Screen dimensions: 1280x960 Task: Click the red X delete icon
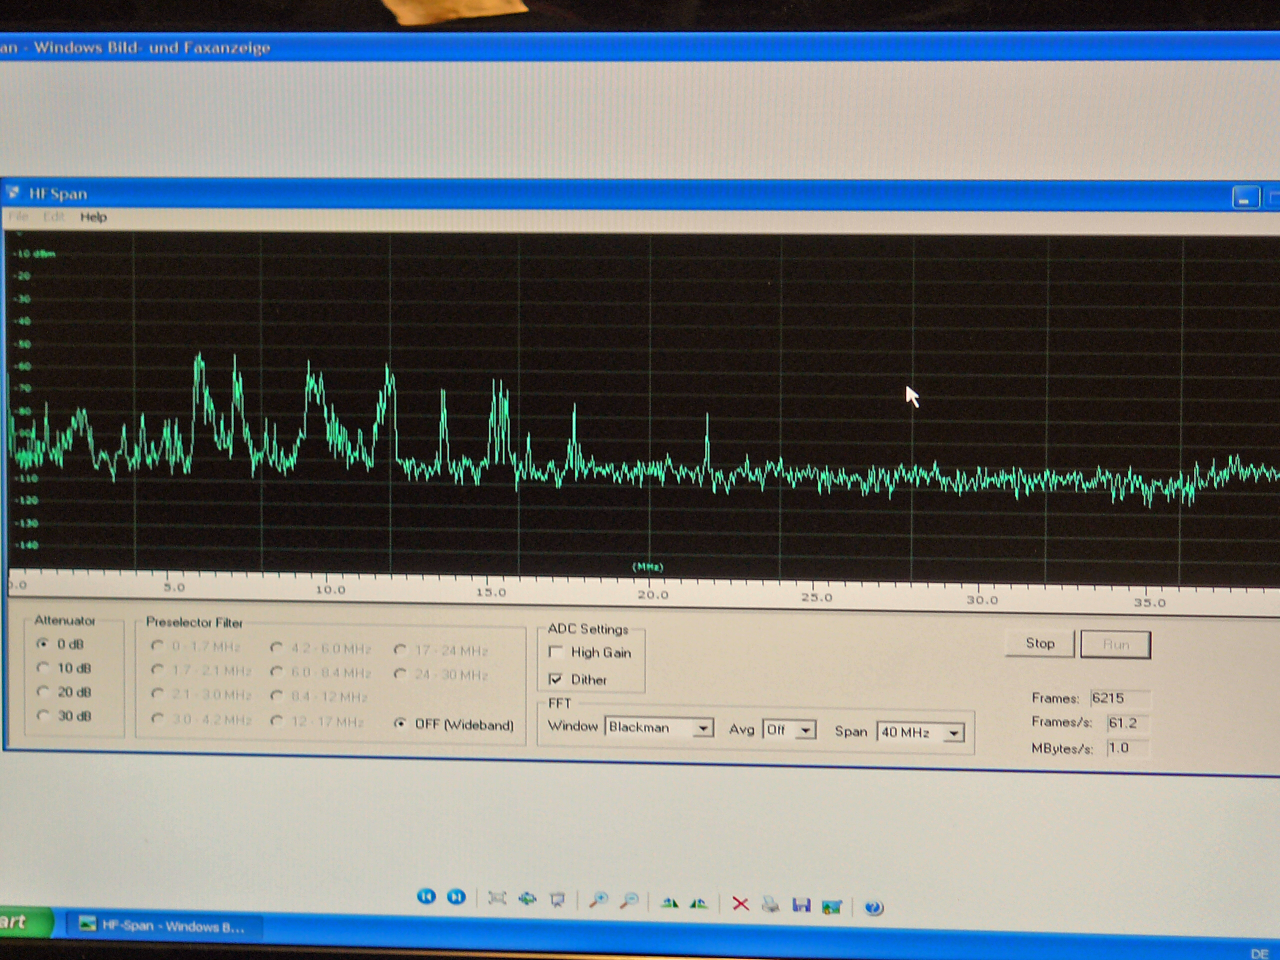click(x=740, y=904)
